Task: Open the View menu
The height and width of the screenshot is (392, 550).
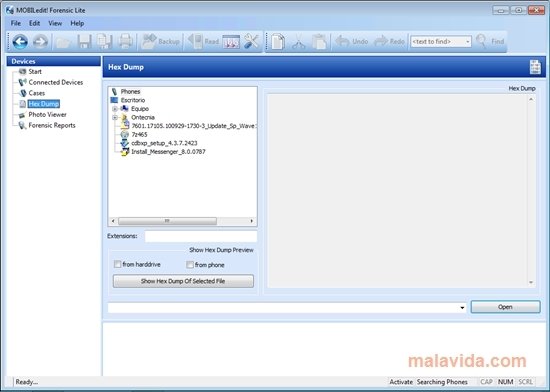Action: pyautogui.click(x=55, y=23)
